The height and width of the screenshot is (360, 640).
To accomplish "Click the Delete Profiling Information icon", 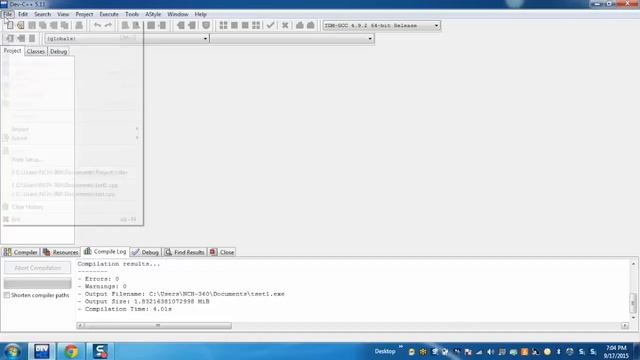I will tap(311, 25).
